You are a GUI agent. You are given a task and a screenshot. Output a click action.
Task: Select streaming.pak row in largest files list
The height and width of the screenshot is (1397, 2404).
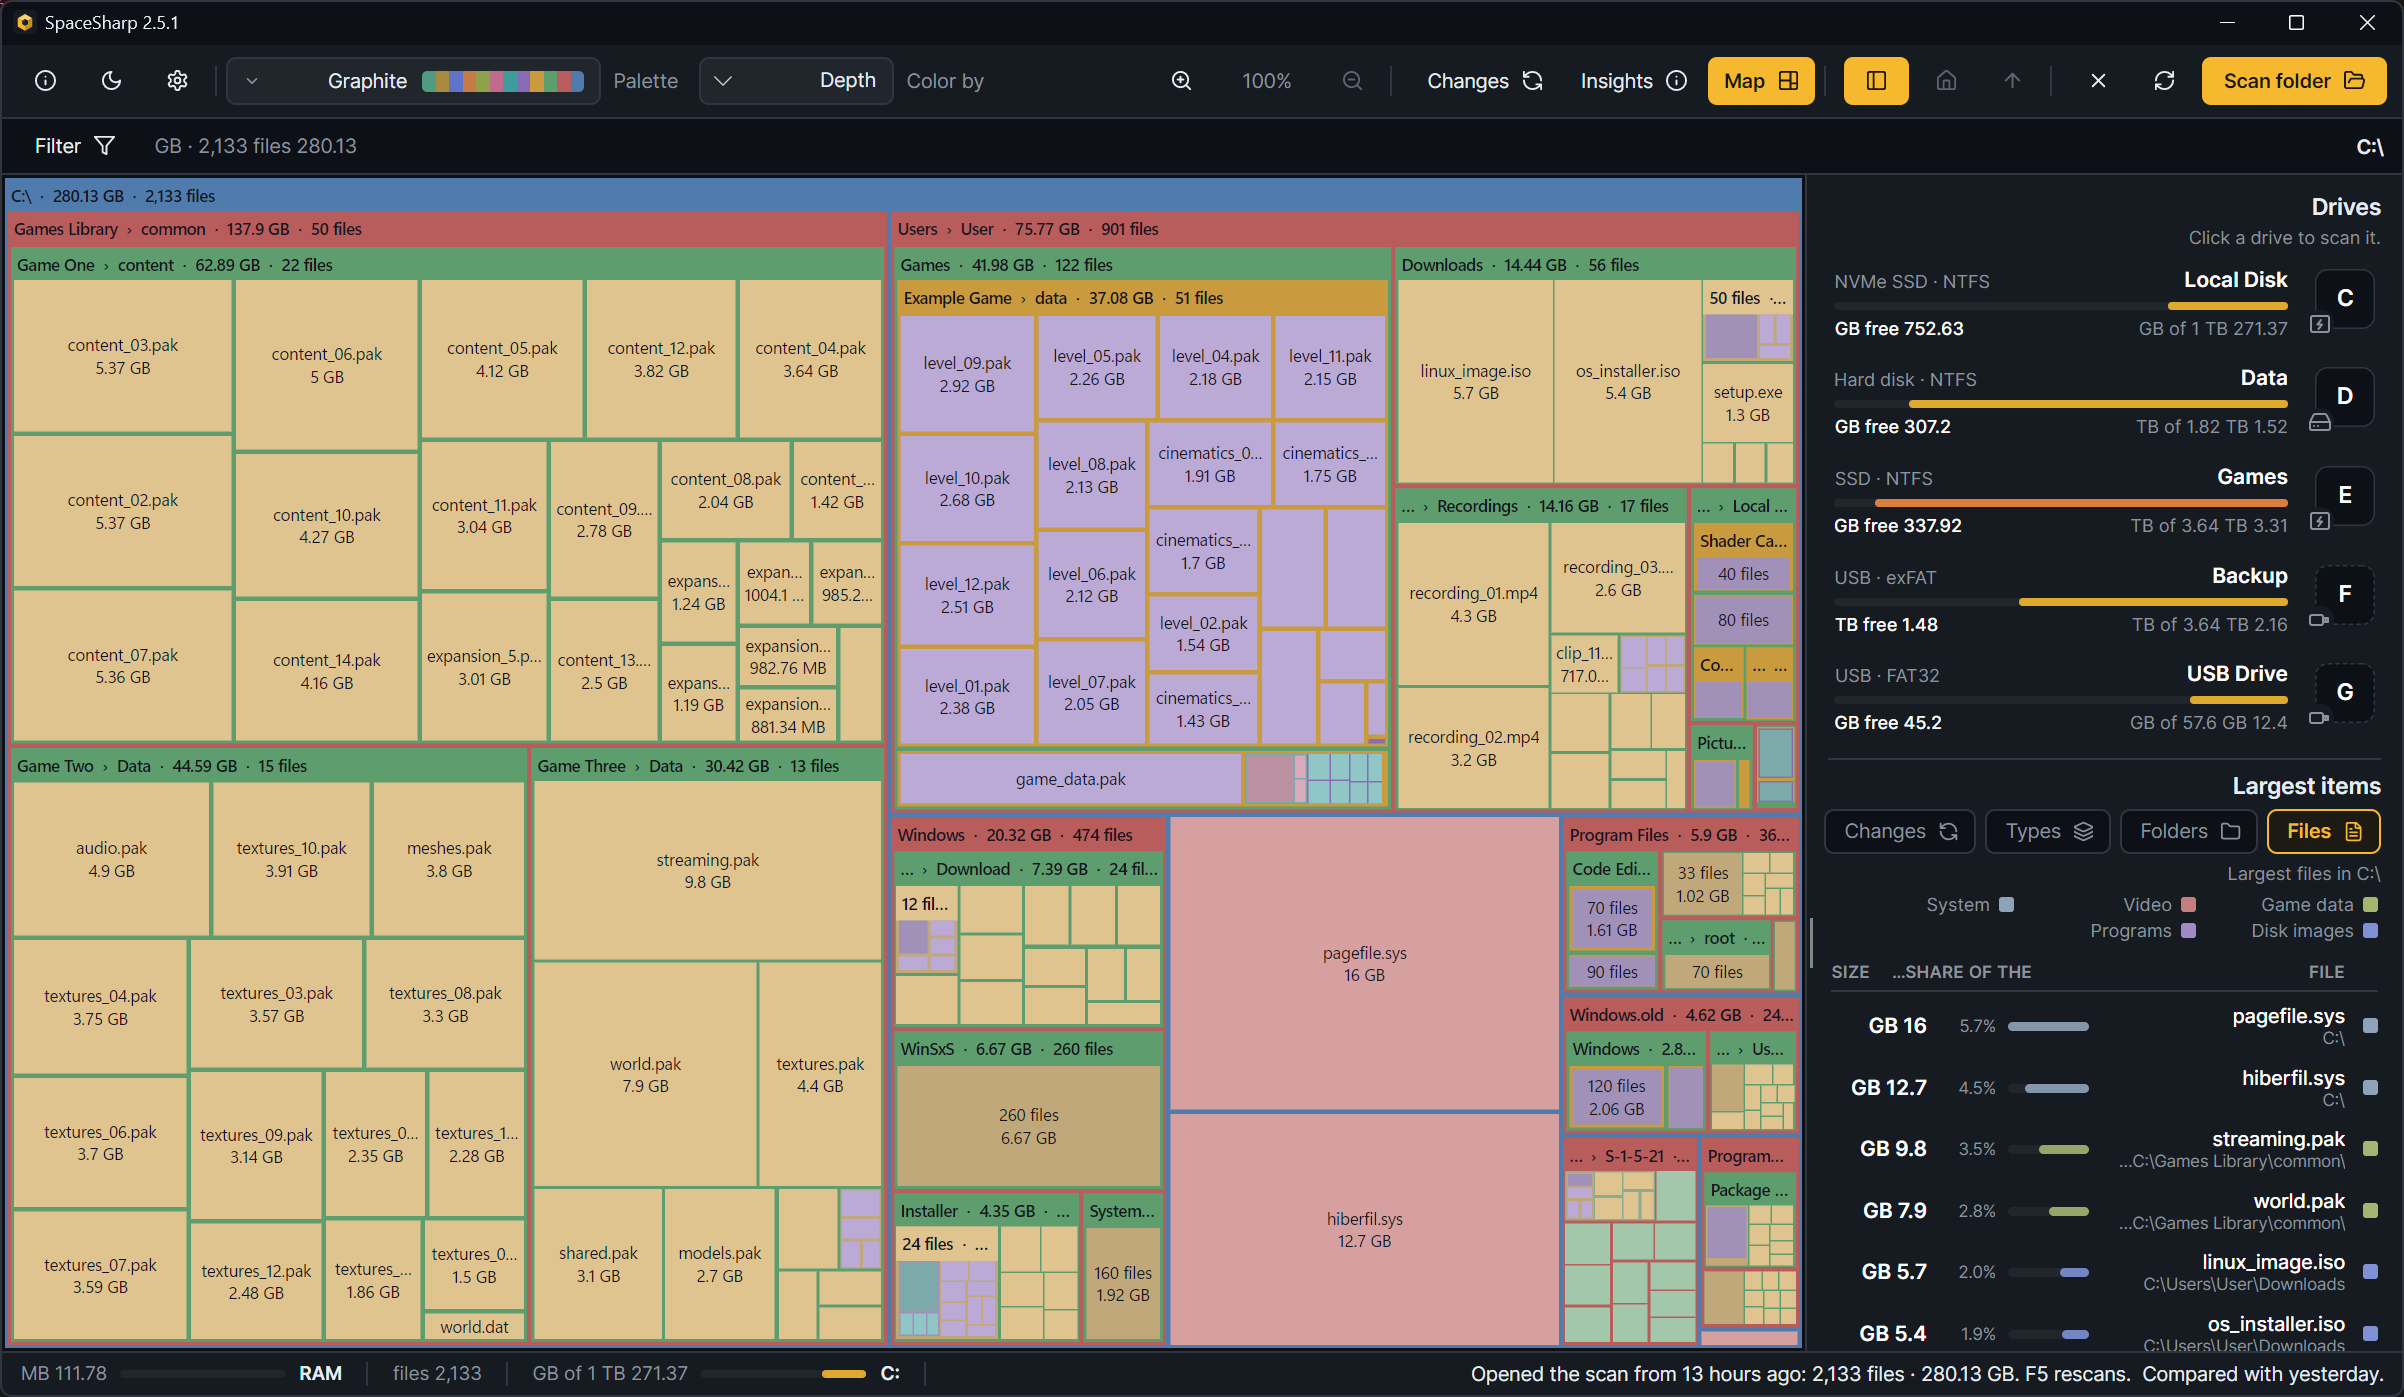2104,1149
